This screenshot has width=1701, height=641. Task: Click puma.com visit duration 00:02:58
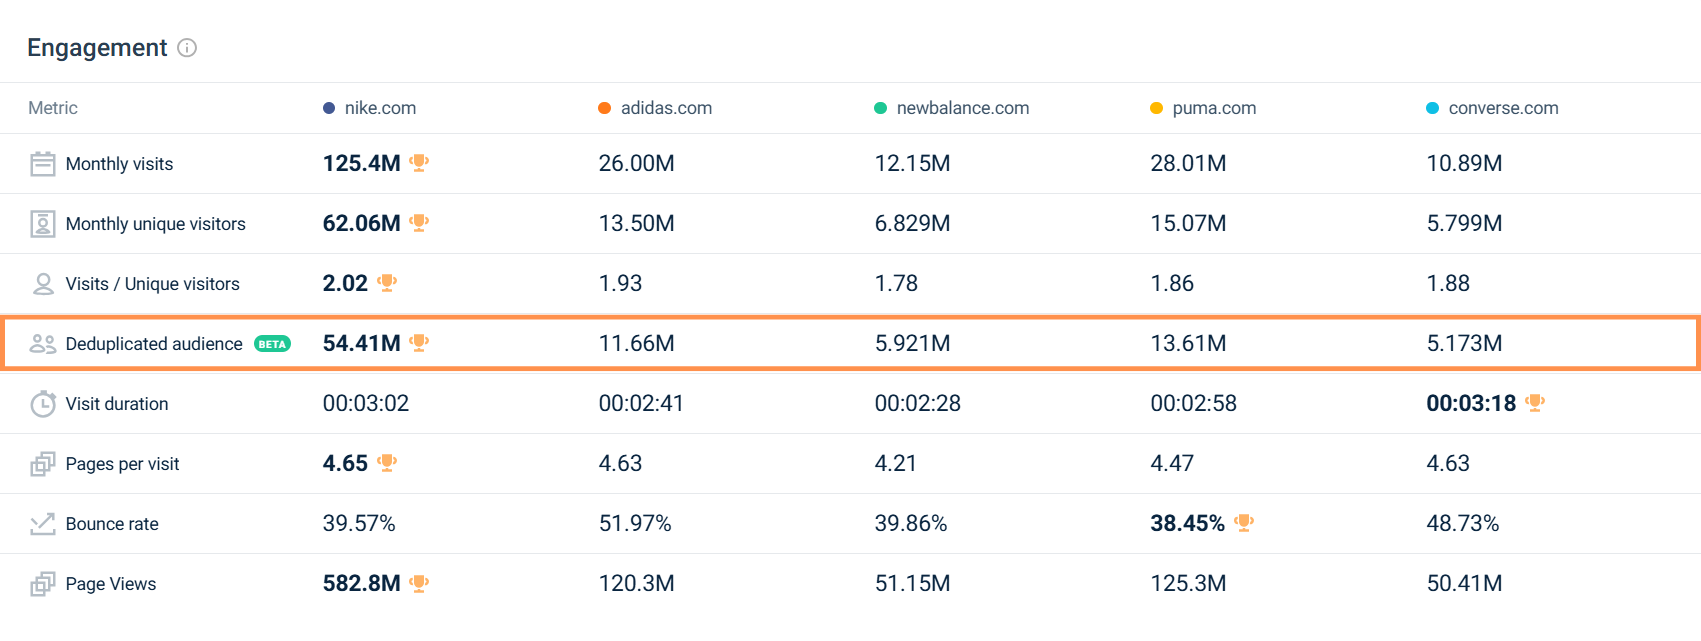pos(1194,403)
